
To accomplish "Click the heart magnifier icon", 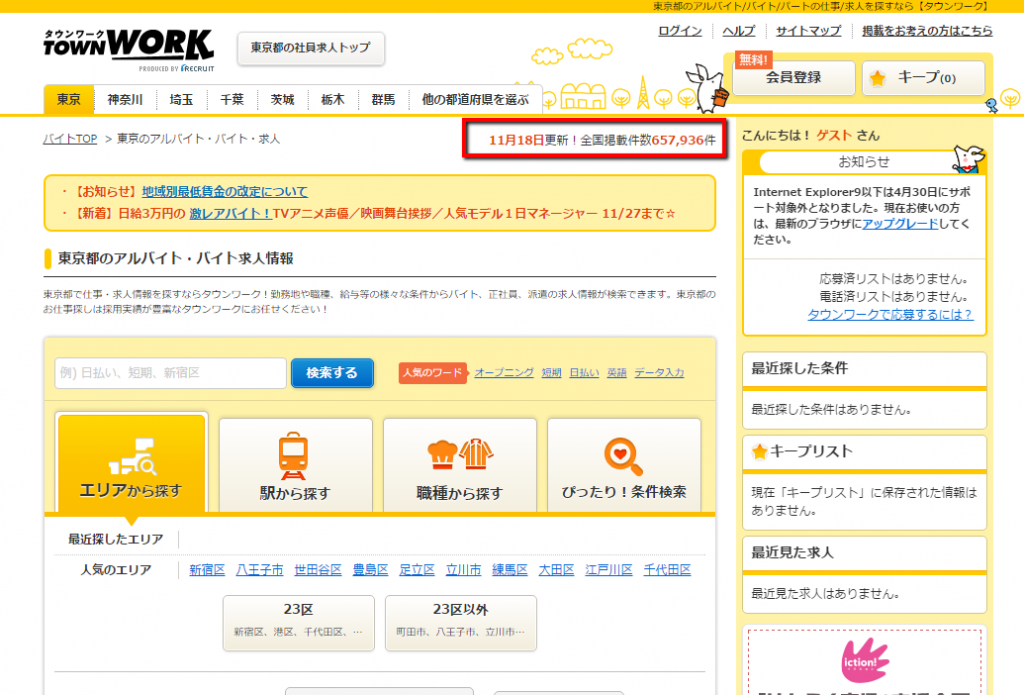I will [x=623, y=457].
